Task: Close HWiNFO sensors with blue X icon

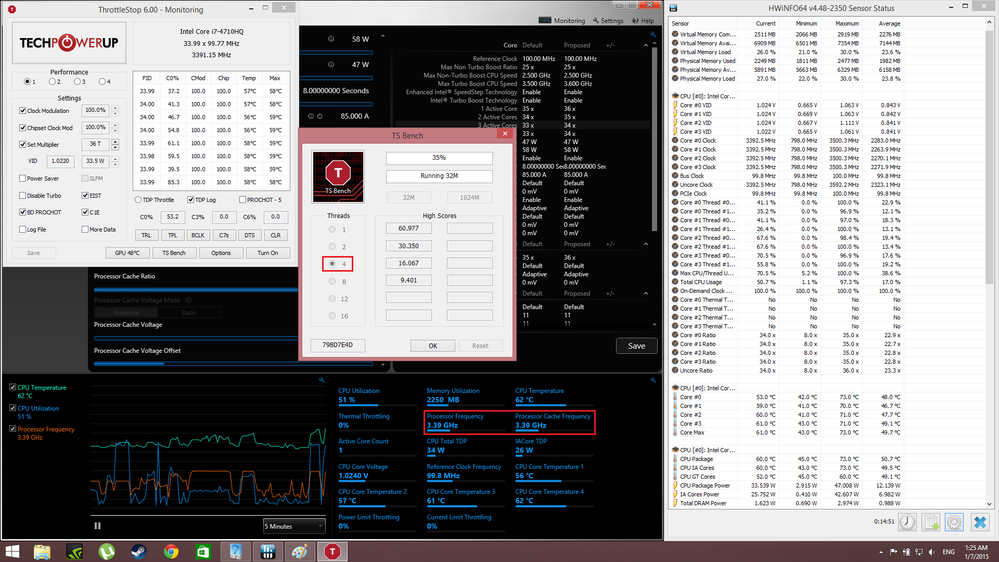Action: pos(980,522)
